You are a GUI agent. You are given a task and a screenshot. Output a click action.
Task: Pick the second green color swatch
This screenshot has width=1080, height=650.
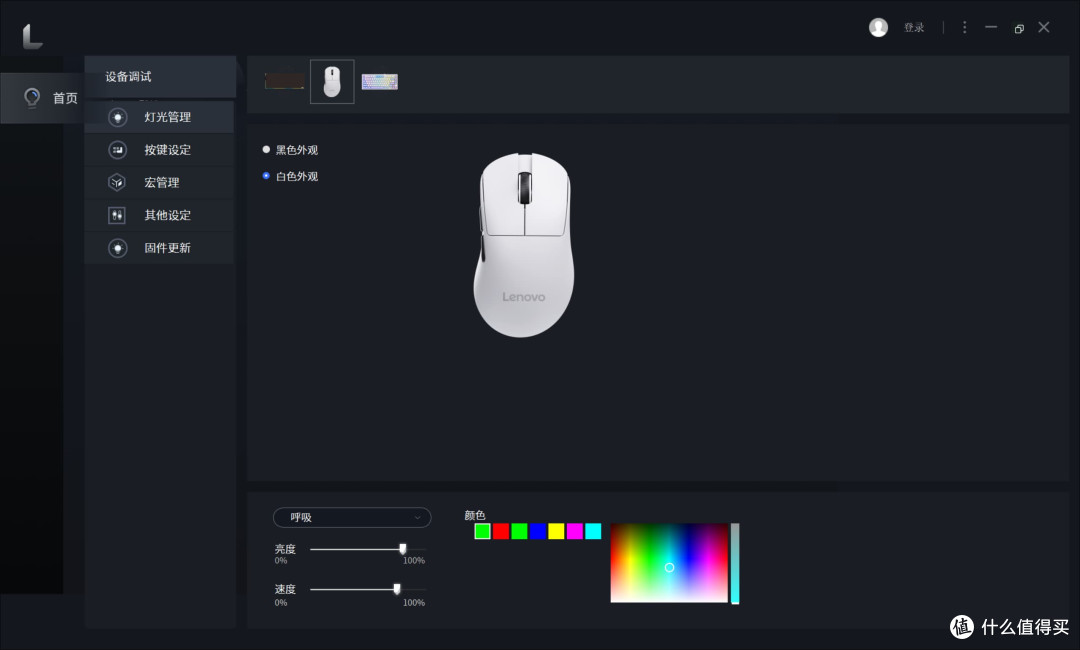pos(519,531)
